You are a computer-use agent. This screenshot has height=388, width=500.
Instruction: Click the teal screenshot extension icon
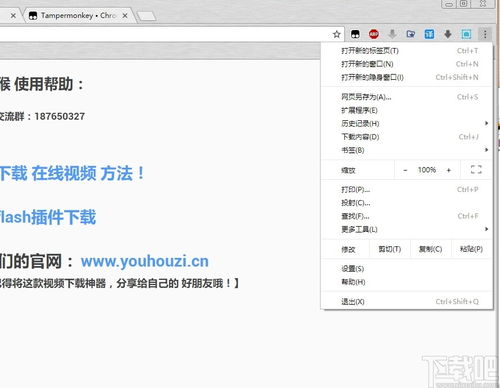[x=466, y=34]
